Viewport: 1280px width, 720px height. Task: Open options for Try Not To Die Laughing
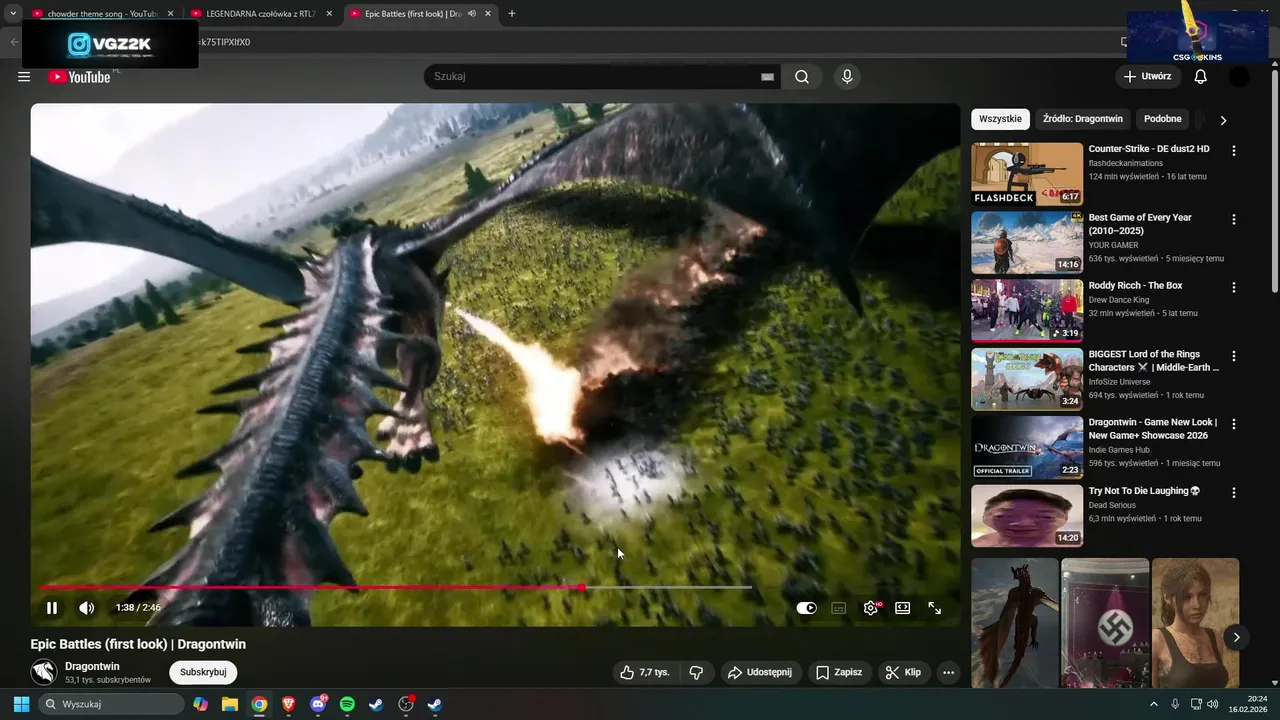click(x=1234, y=493)
